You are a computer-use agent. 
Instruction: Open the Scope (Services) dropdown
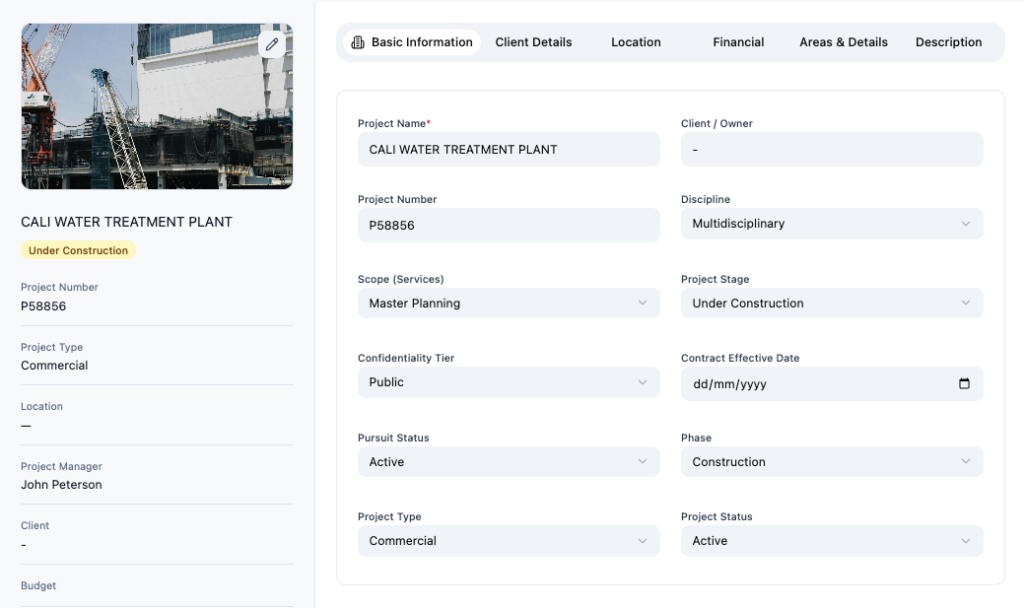(x=508, y=303)
